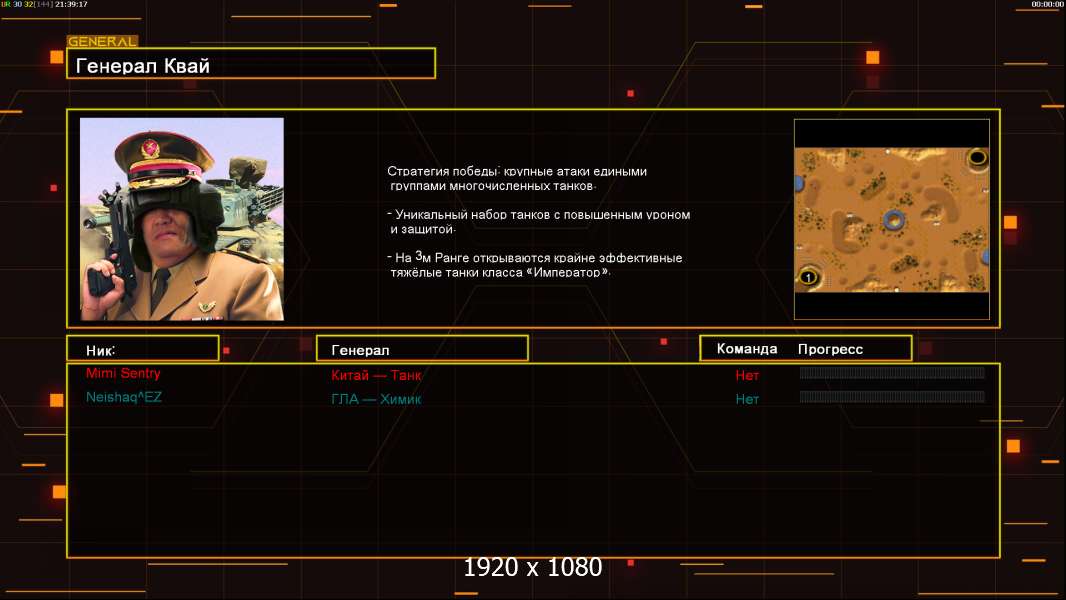Click the blue ring marker at map center
This screenshot has width=1066, height=600.
tap(893, 219)
